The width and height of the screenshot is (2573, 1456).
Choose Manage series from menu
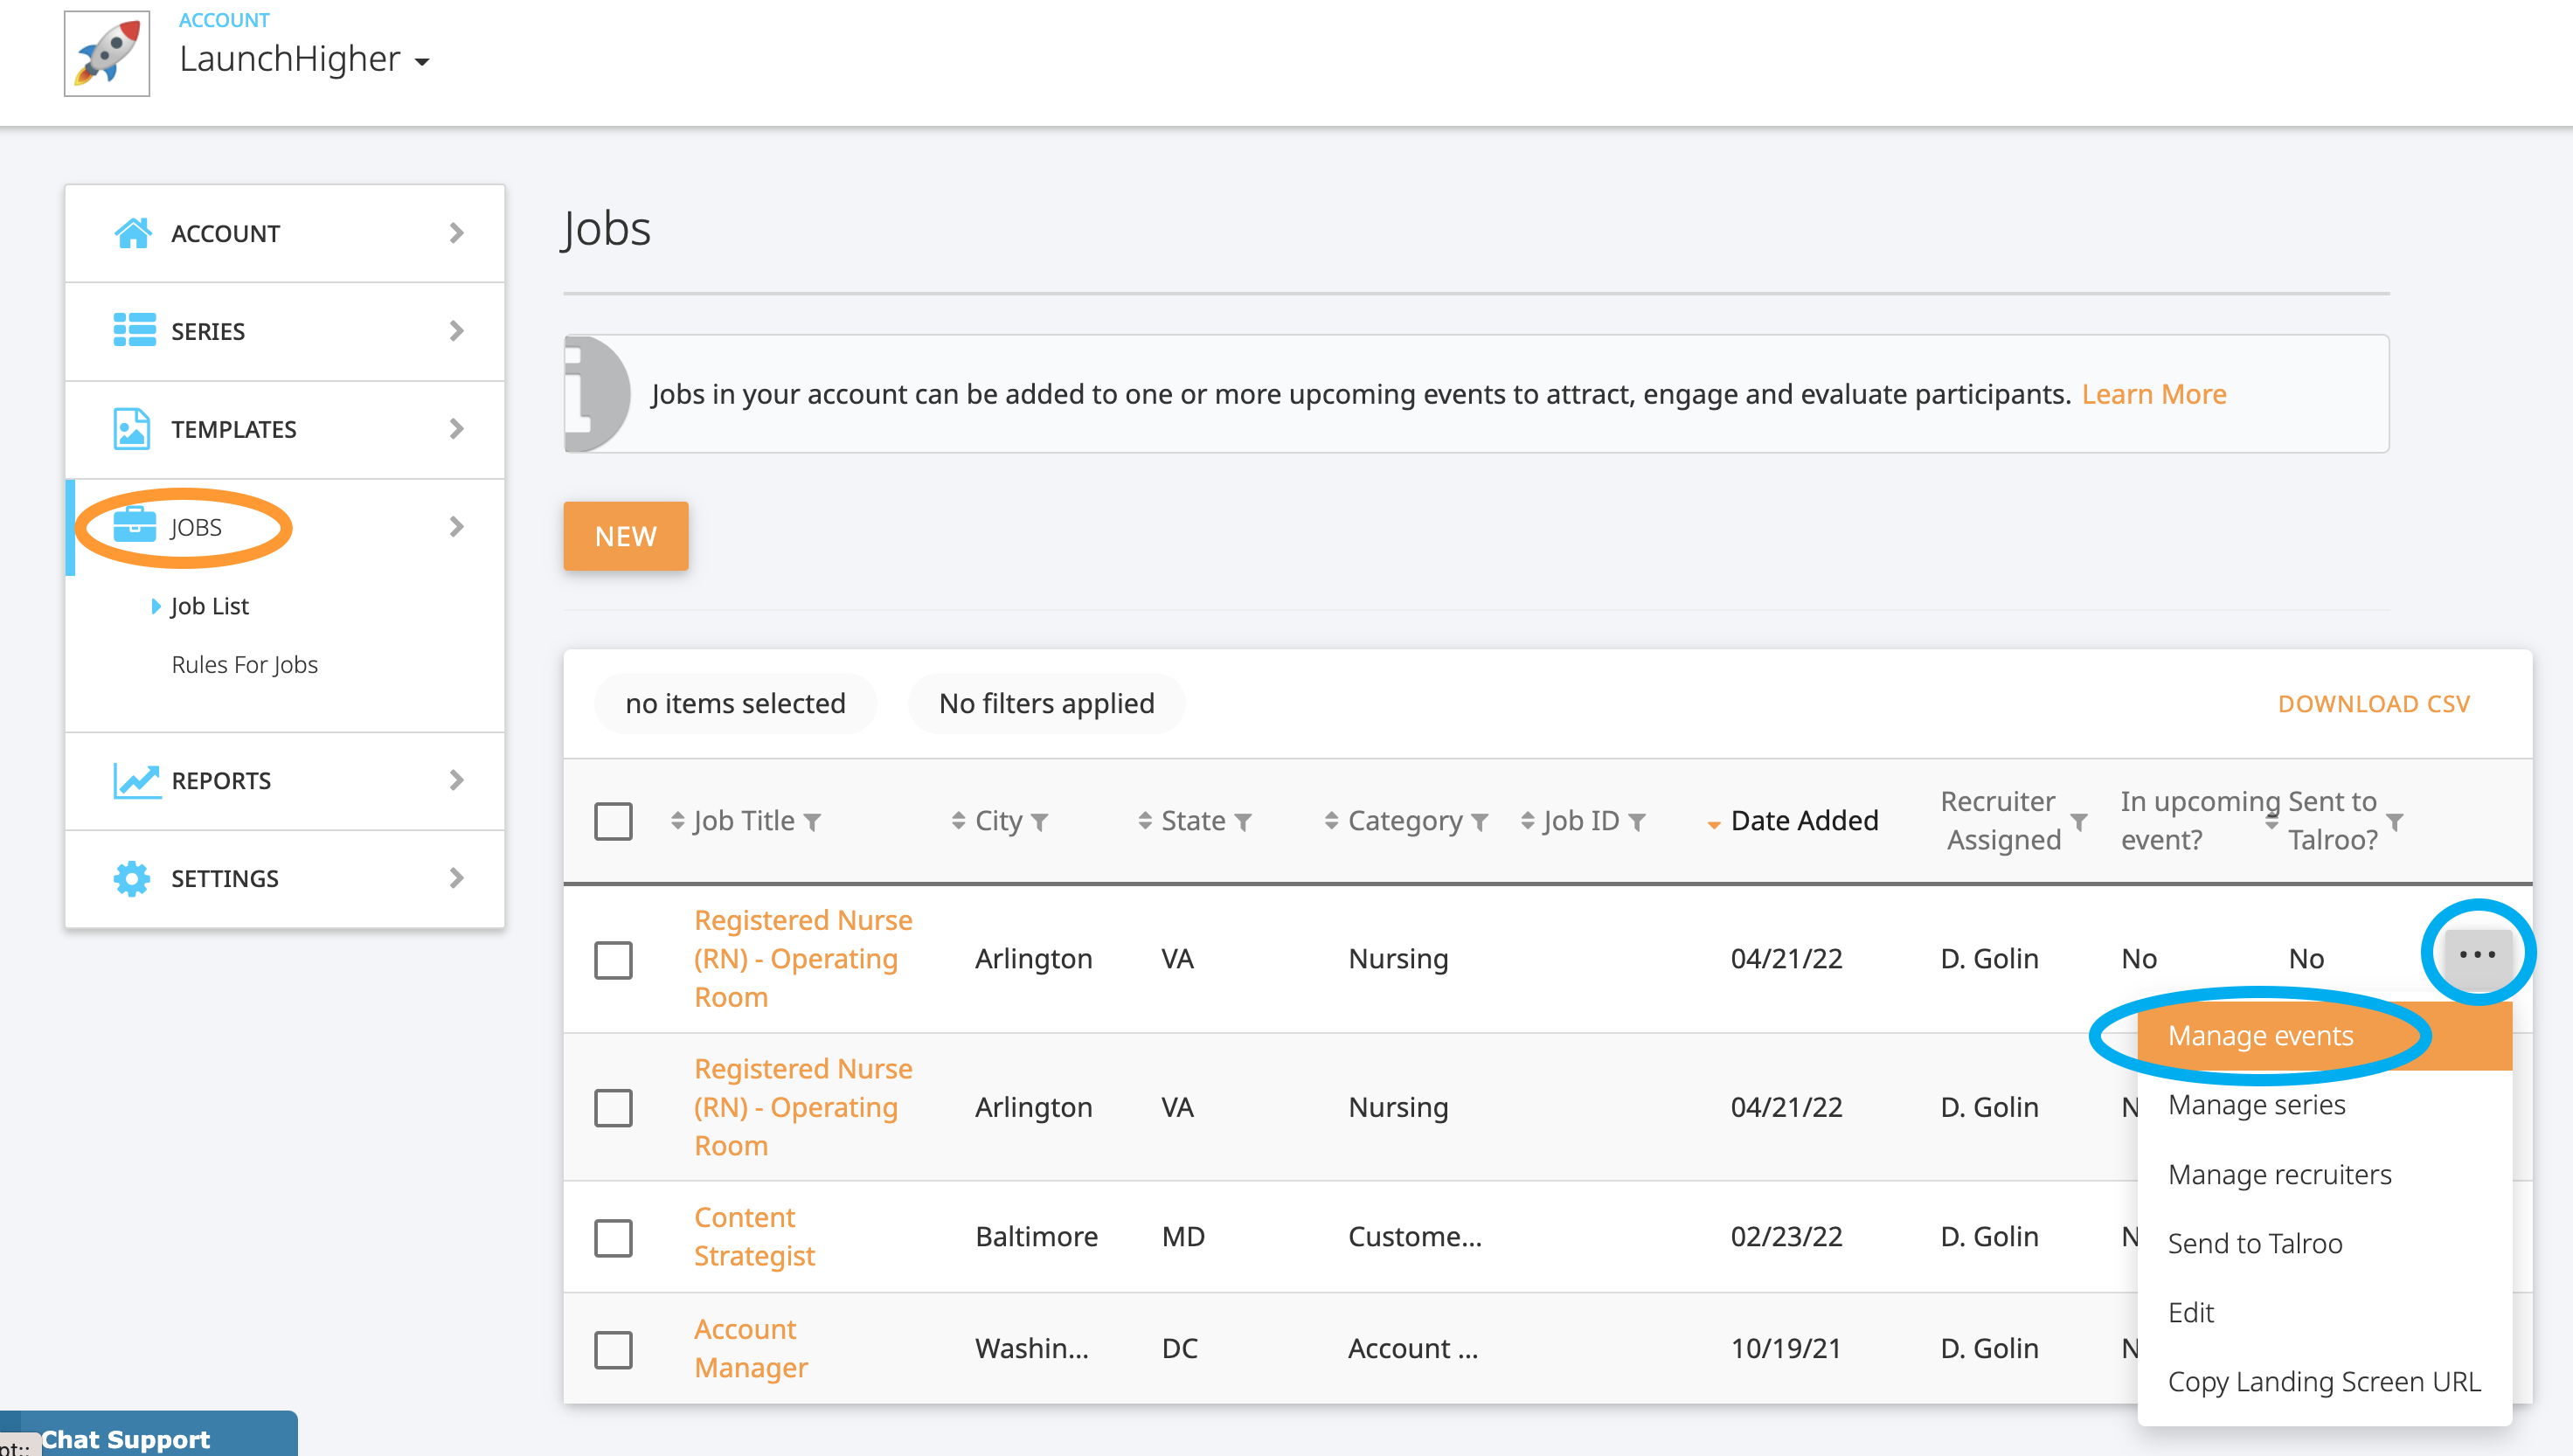[x=2324, y=1105]
